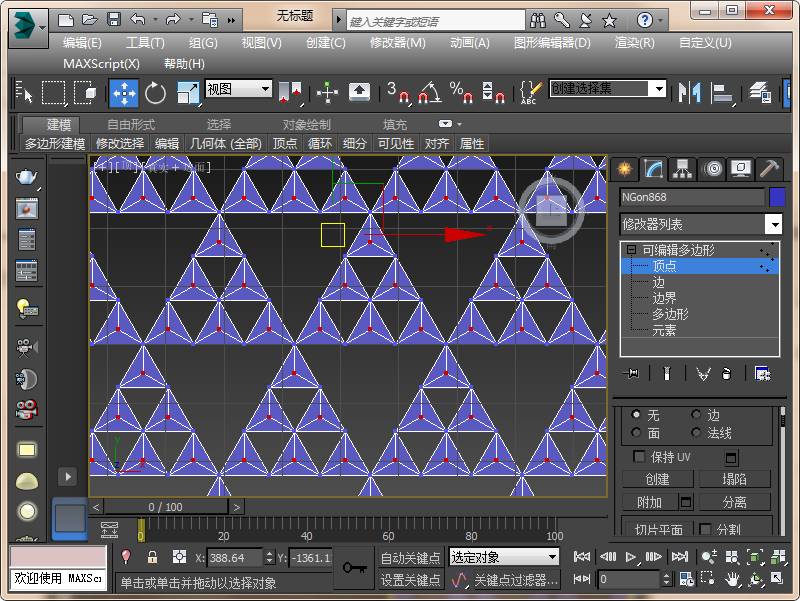This screenshot has width=800, height=601.
Task: Select the 面 radio button
Action: pyautogui.click(x=636, y=433)
